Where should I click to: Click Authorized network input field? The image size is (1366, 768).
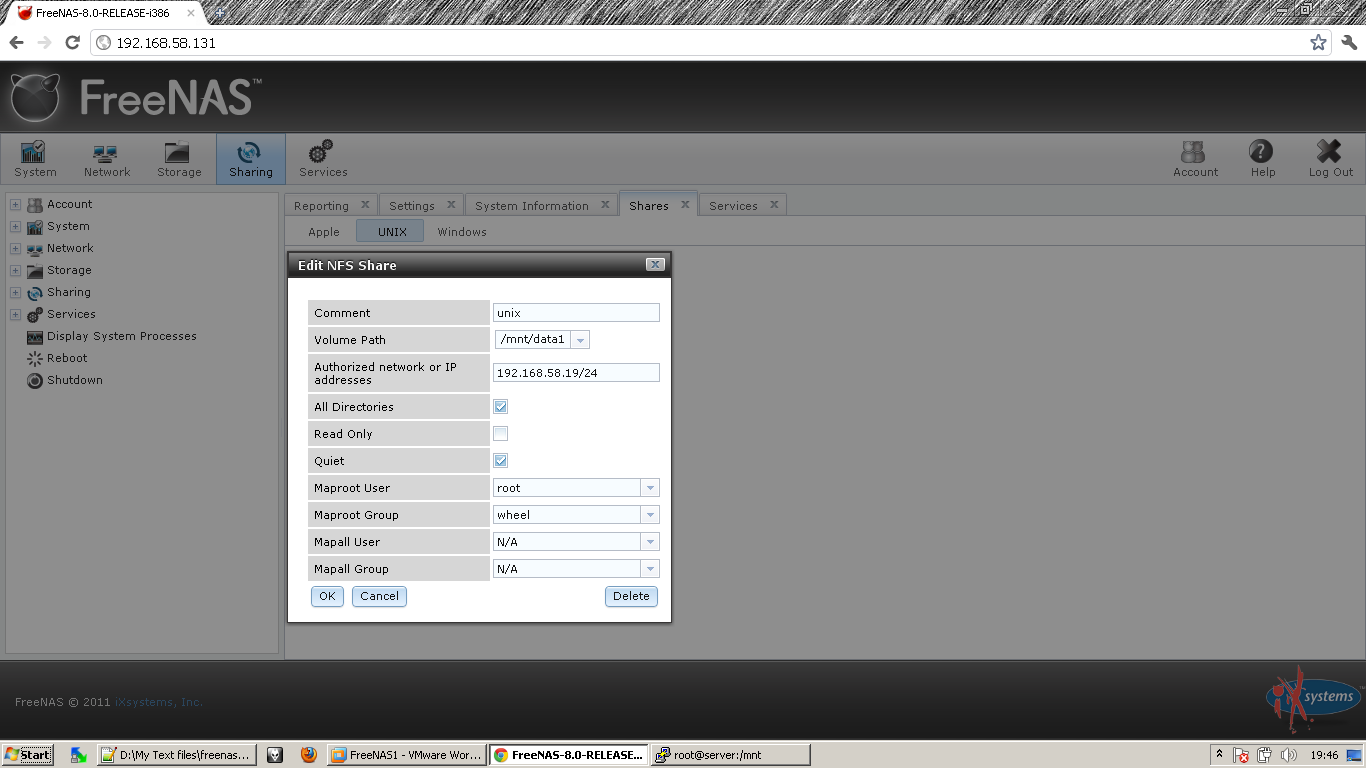point(576,373)
